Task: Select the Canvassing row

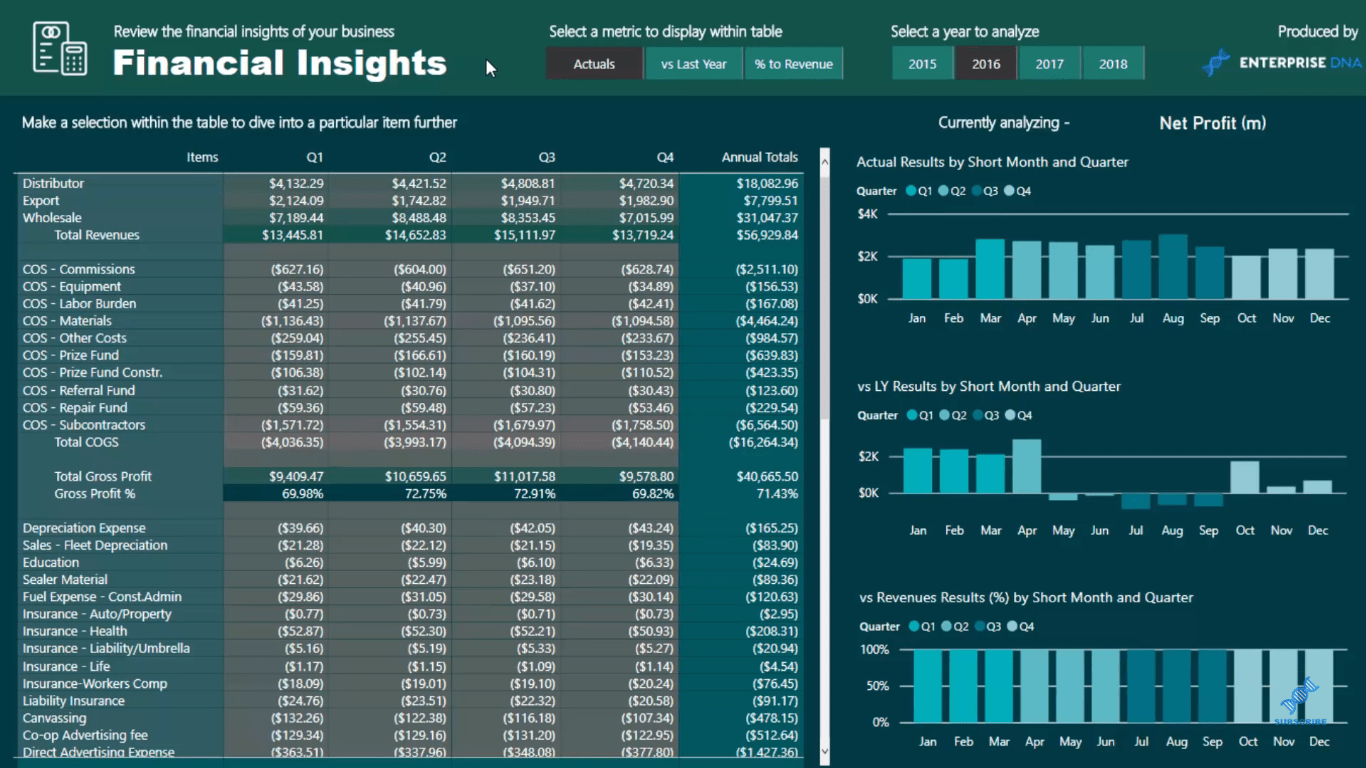Action: tap(410, 718)
